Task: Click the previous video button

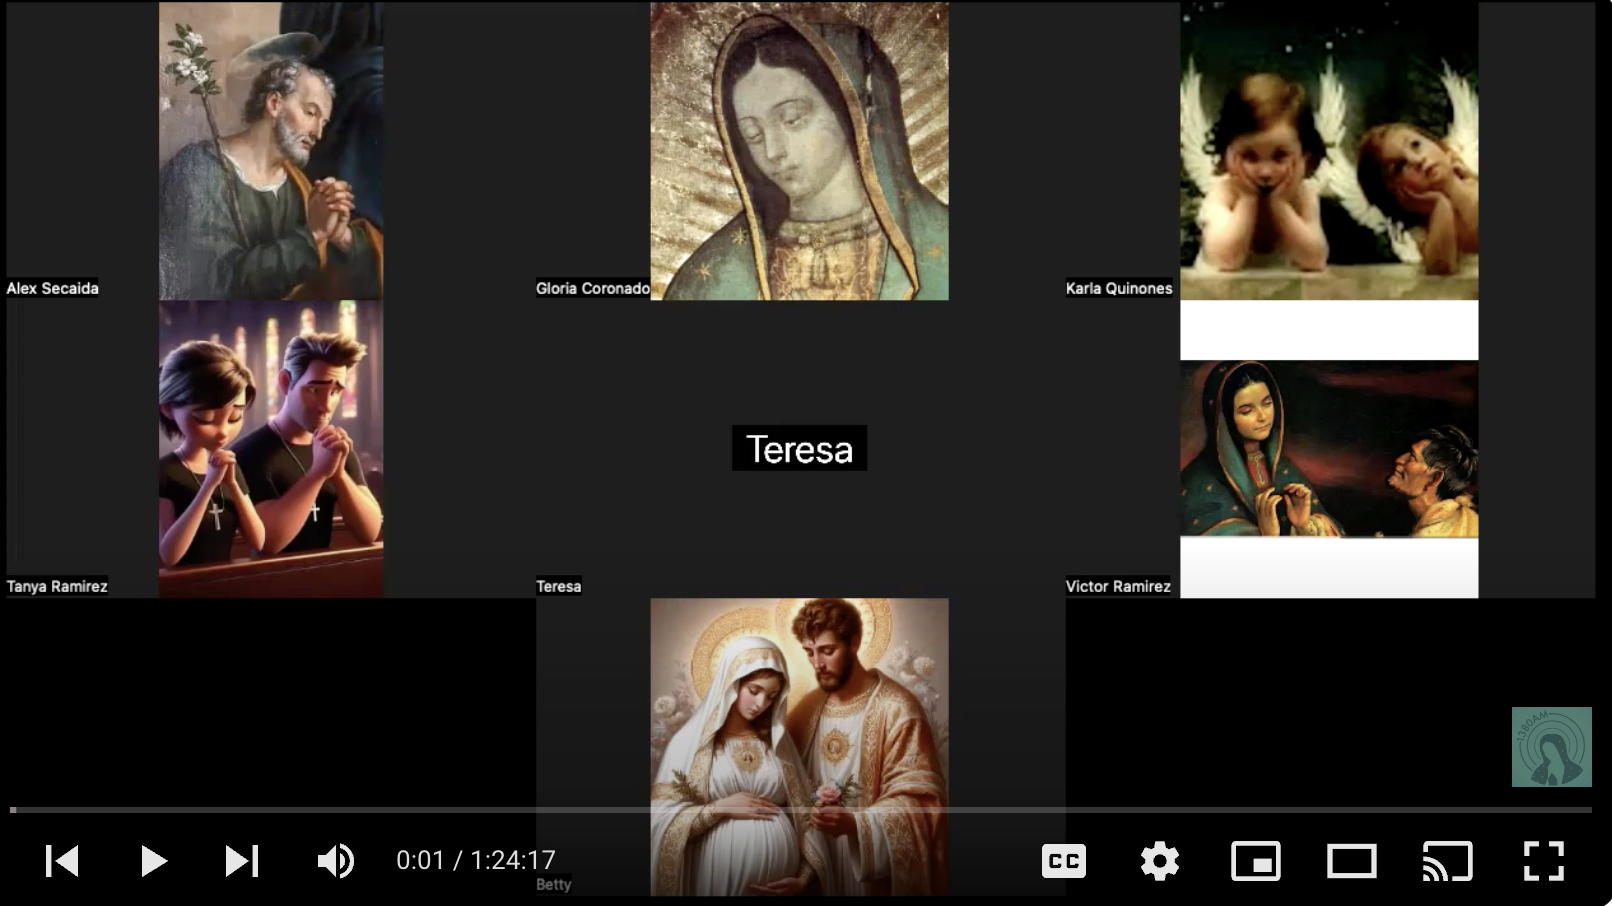Action: (x=62, y=861)
